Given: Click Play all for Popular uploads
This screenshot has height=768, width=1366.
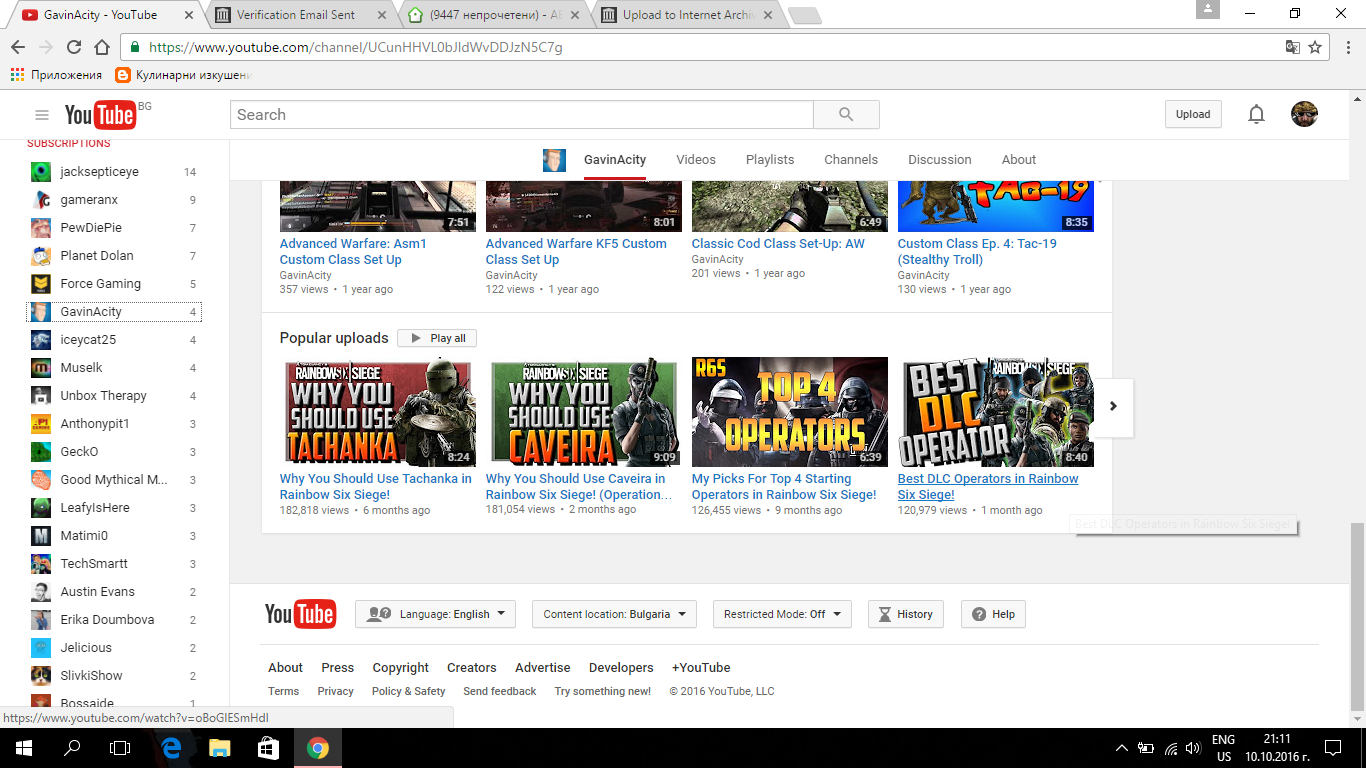Looking at the screenshot, I should 437,338.
